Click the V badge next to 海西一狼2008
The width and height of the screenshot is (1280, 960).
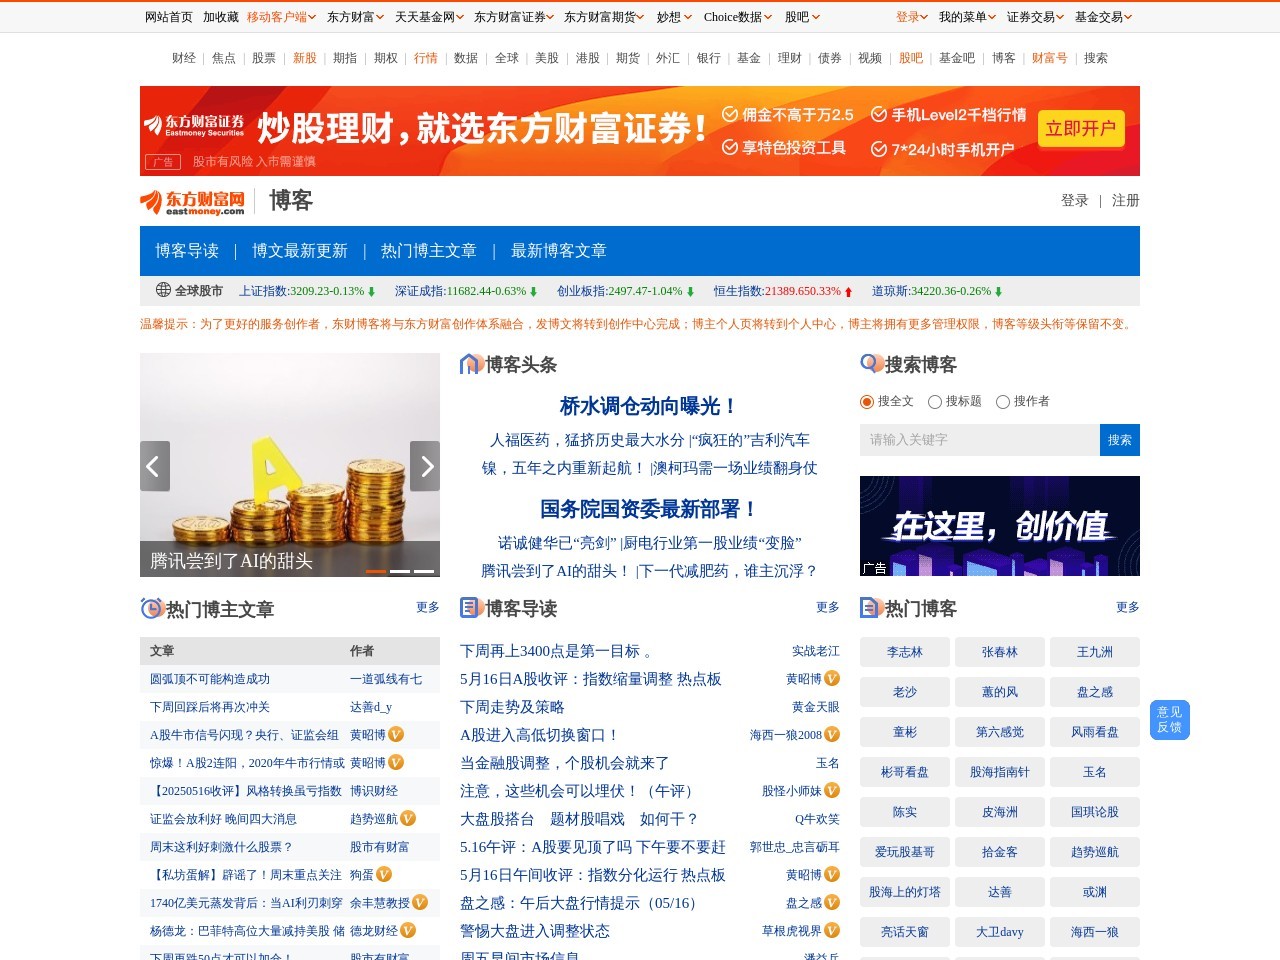pyautogui.click(x=832, y=734)
